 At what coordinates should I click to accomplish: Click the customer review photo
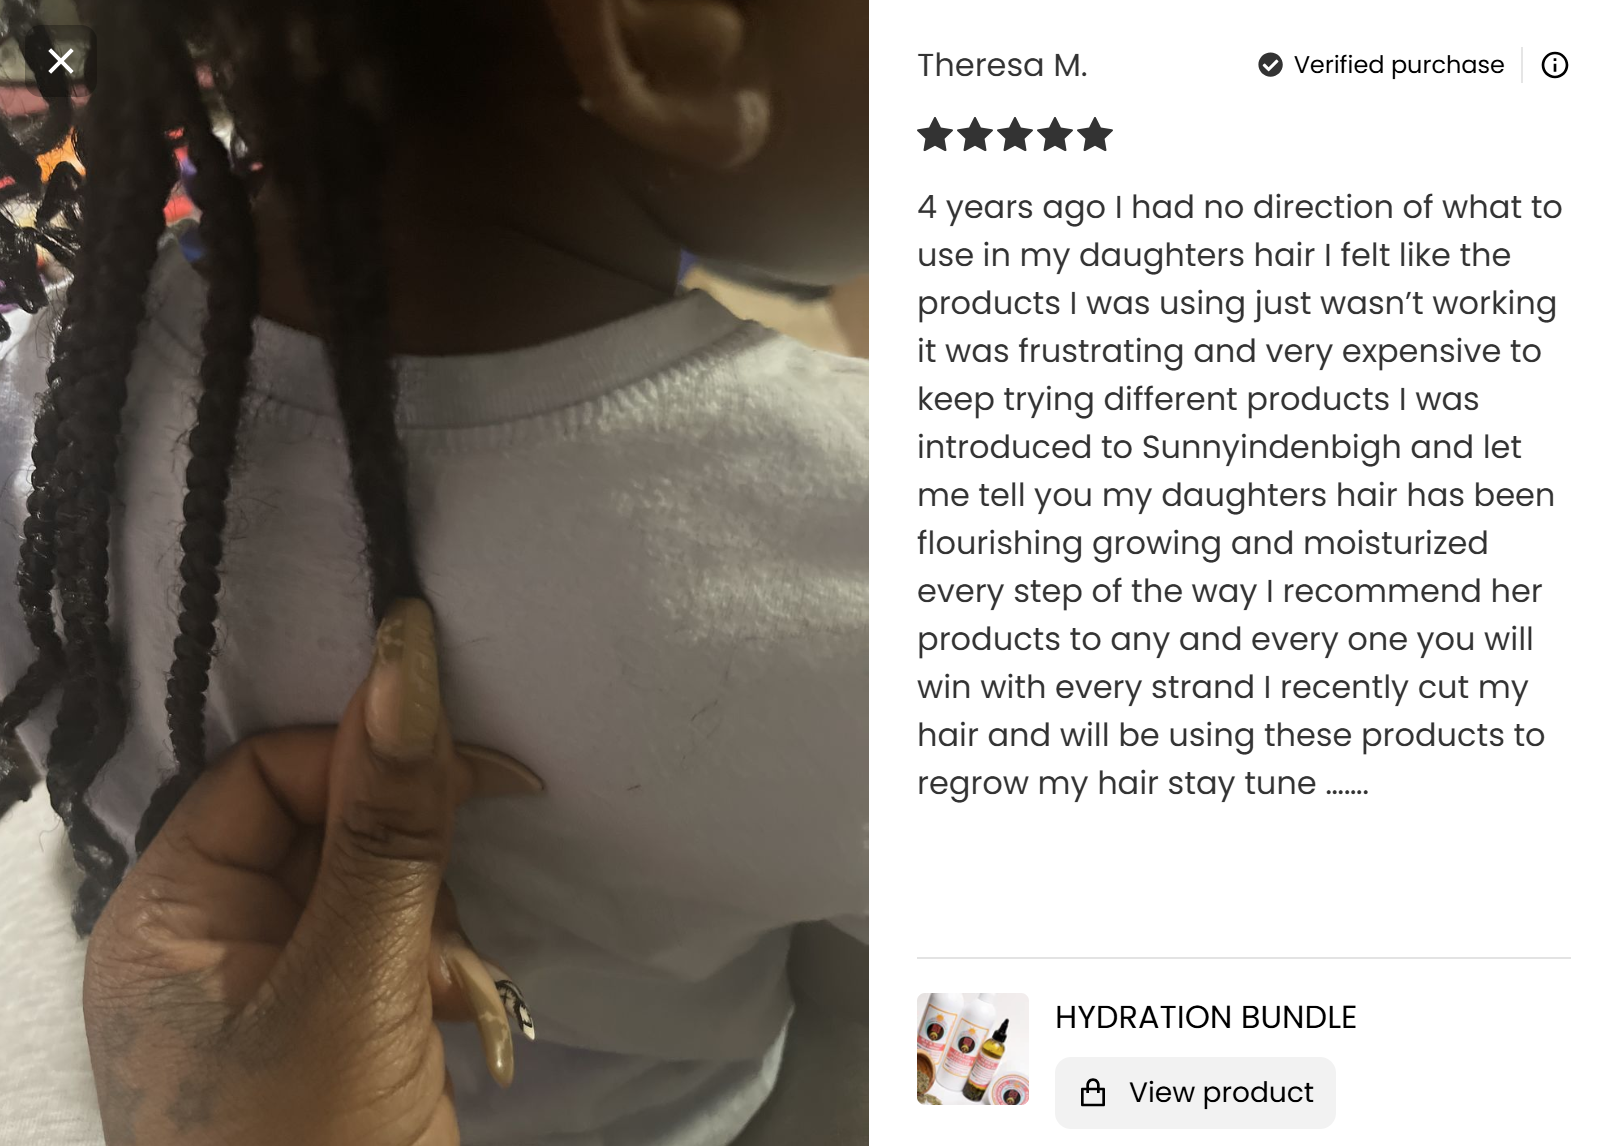pyautogui.click(x=434, y=573)
